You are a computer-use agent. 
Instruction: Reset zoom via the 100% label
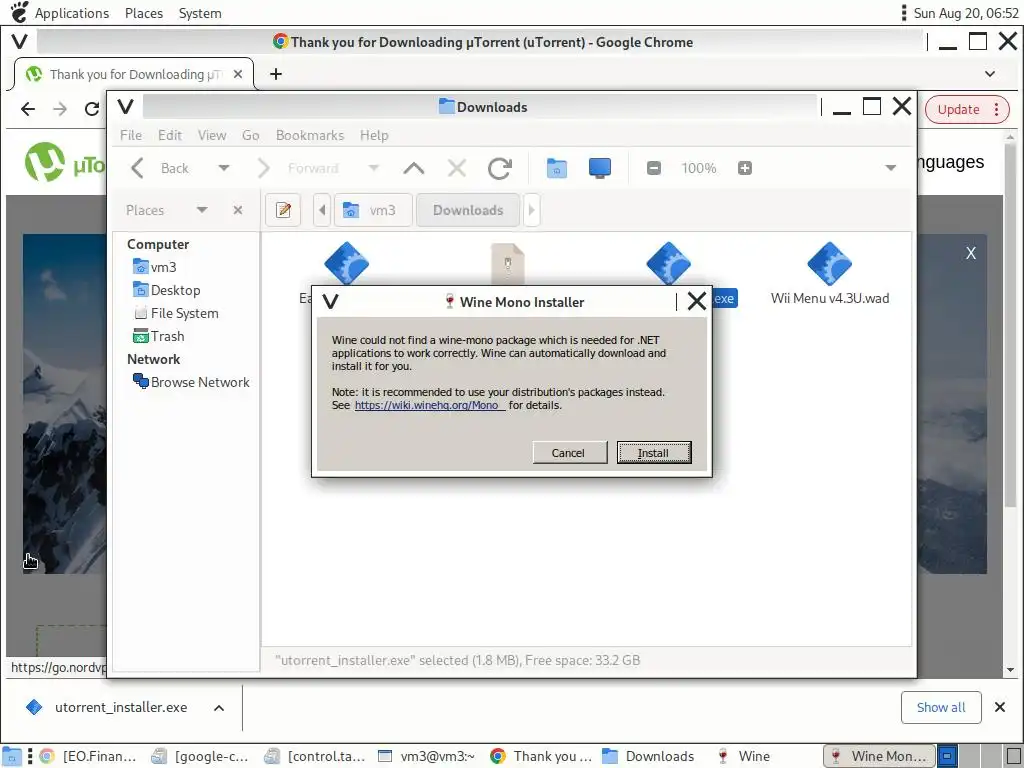699,168
